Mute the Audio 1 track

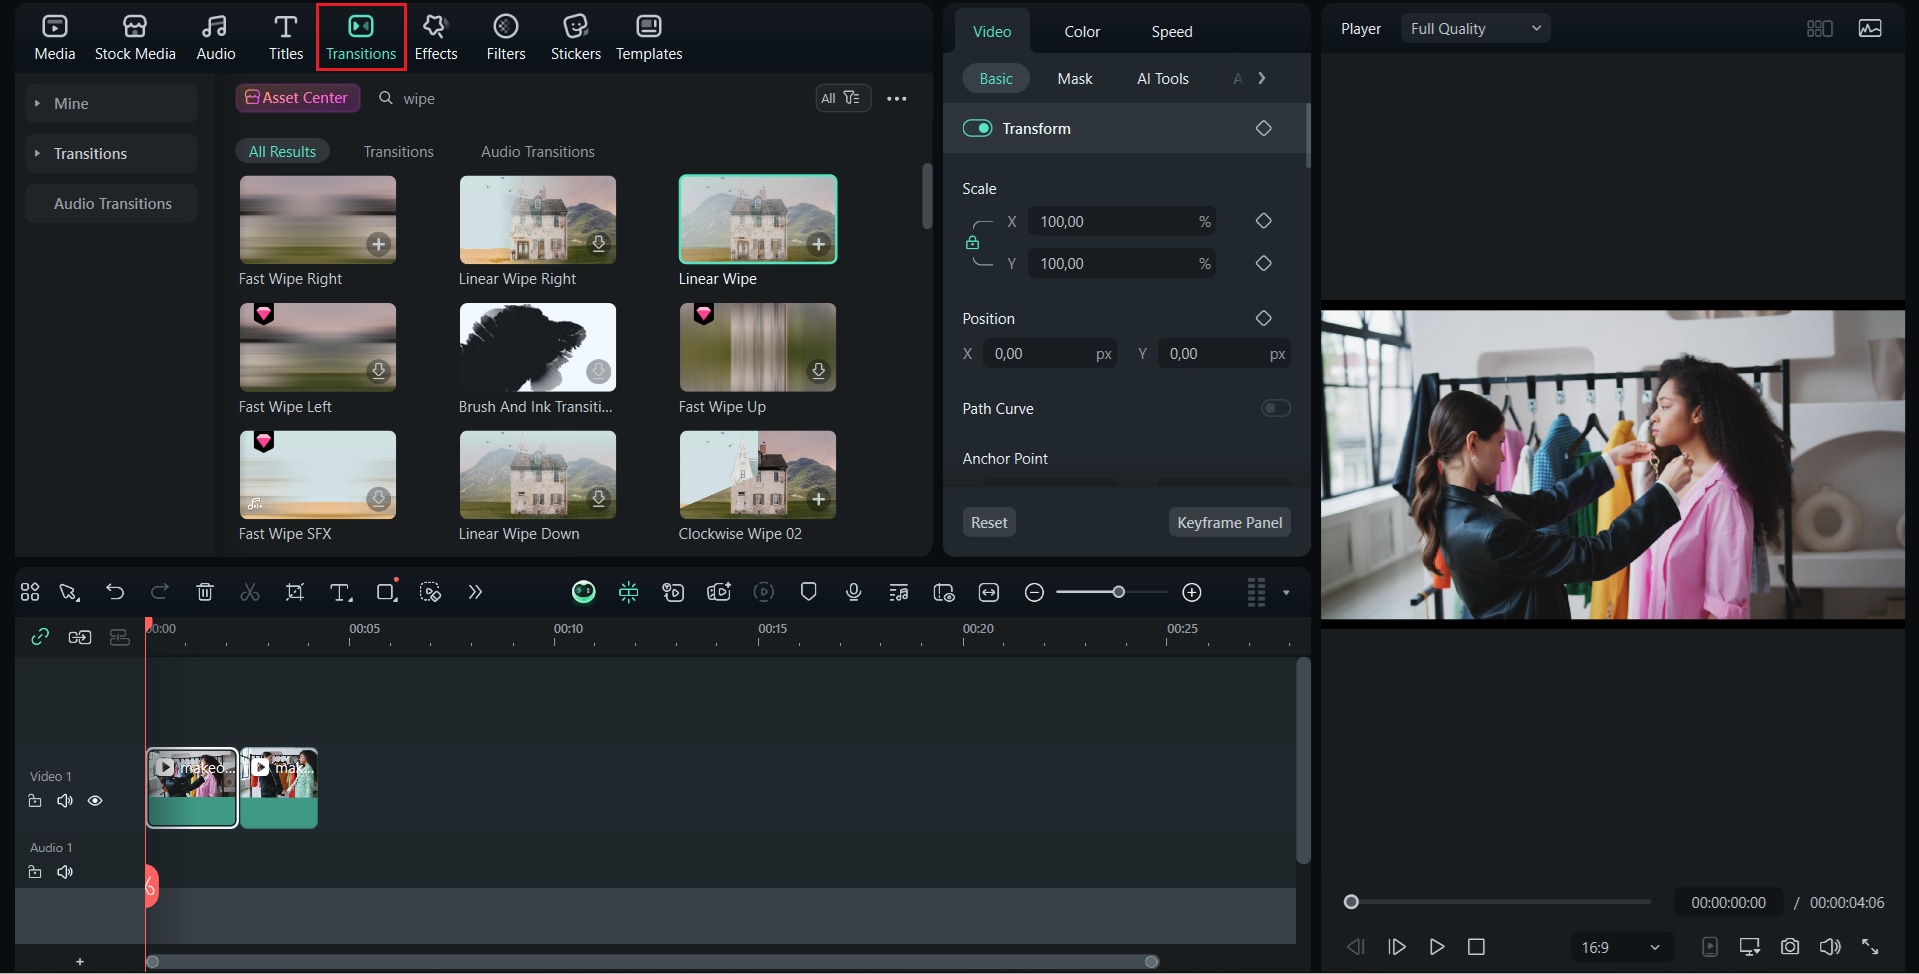pyautogui.click(x=65, y=872)
